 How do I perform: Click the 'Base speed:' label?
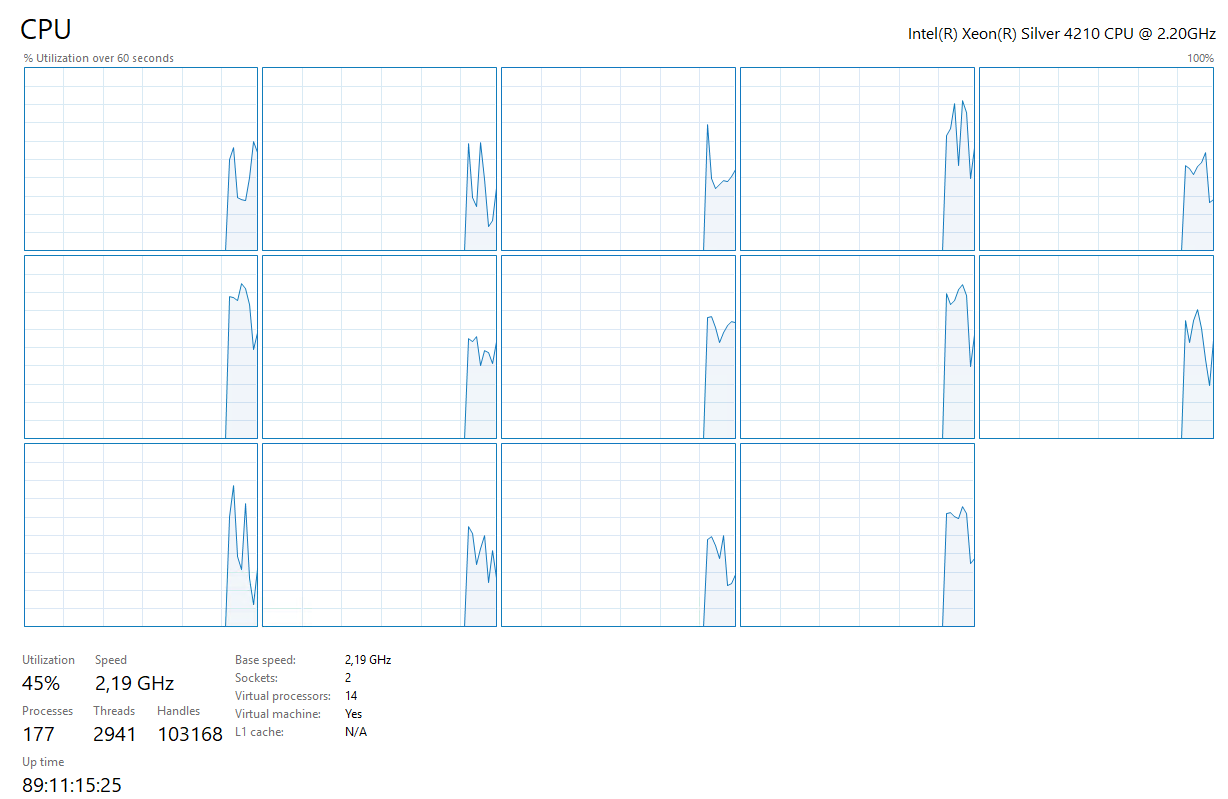[265, 660]
